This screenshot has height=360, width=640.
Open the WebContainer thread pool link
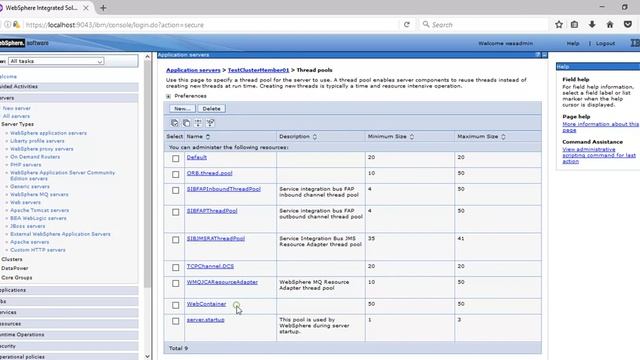click(207, 304)
